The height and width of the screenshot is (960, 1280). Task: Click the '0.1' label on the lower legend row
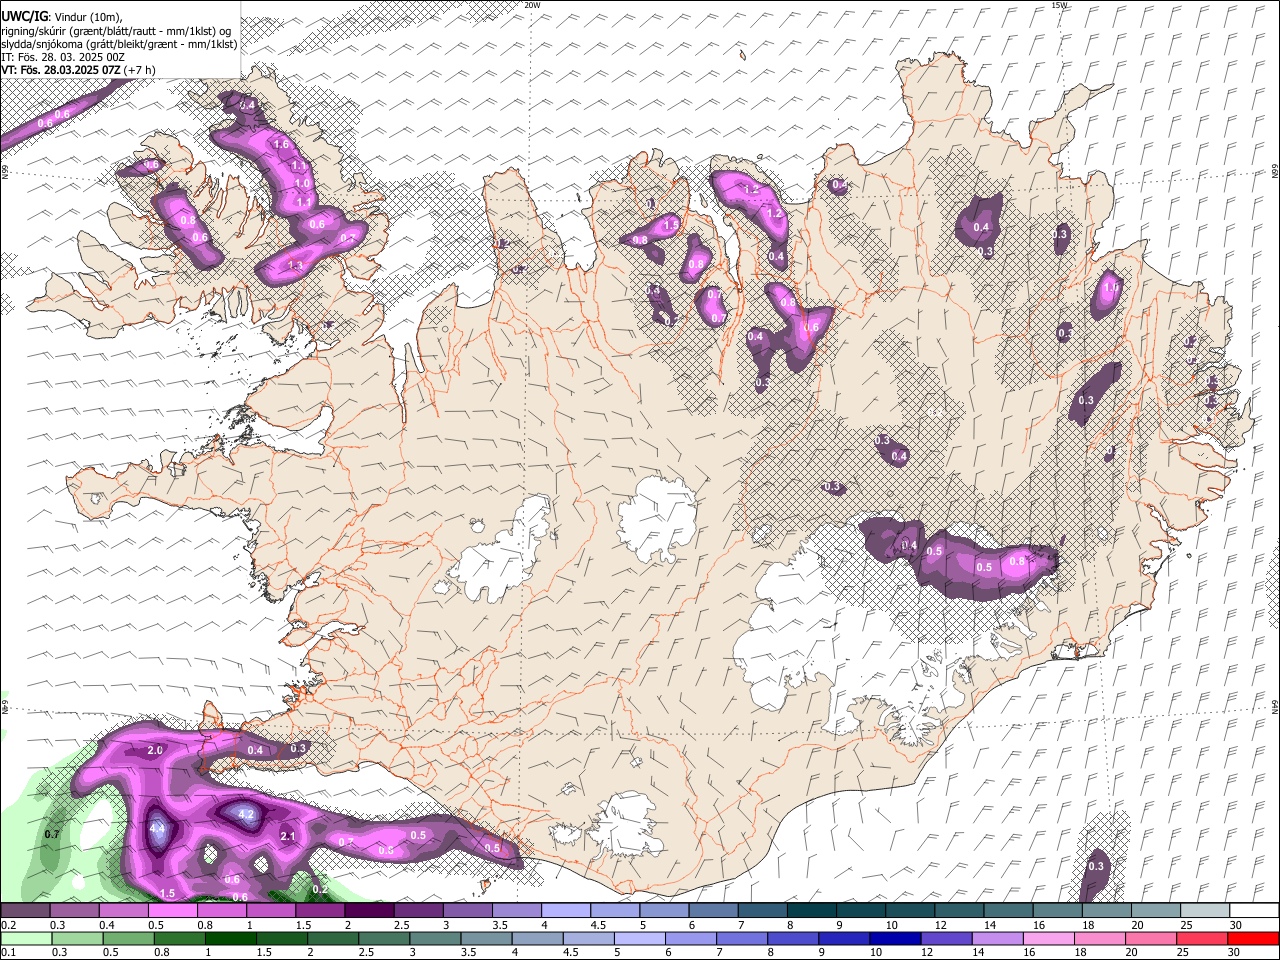pyautogui.click(x=8, y=953)
